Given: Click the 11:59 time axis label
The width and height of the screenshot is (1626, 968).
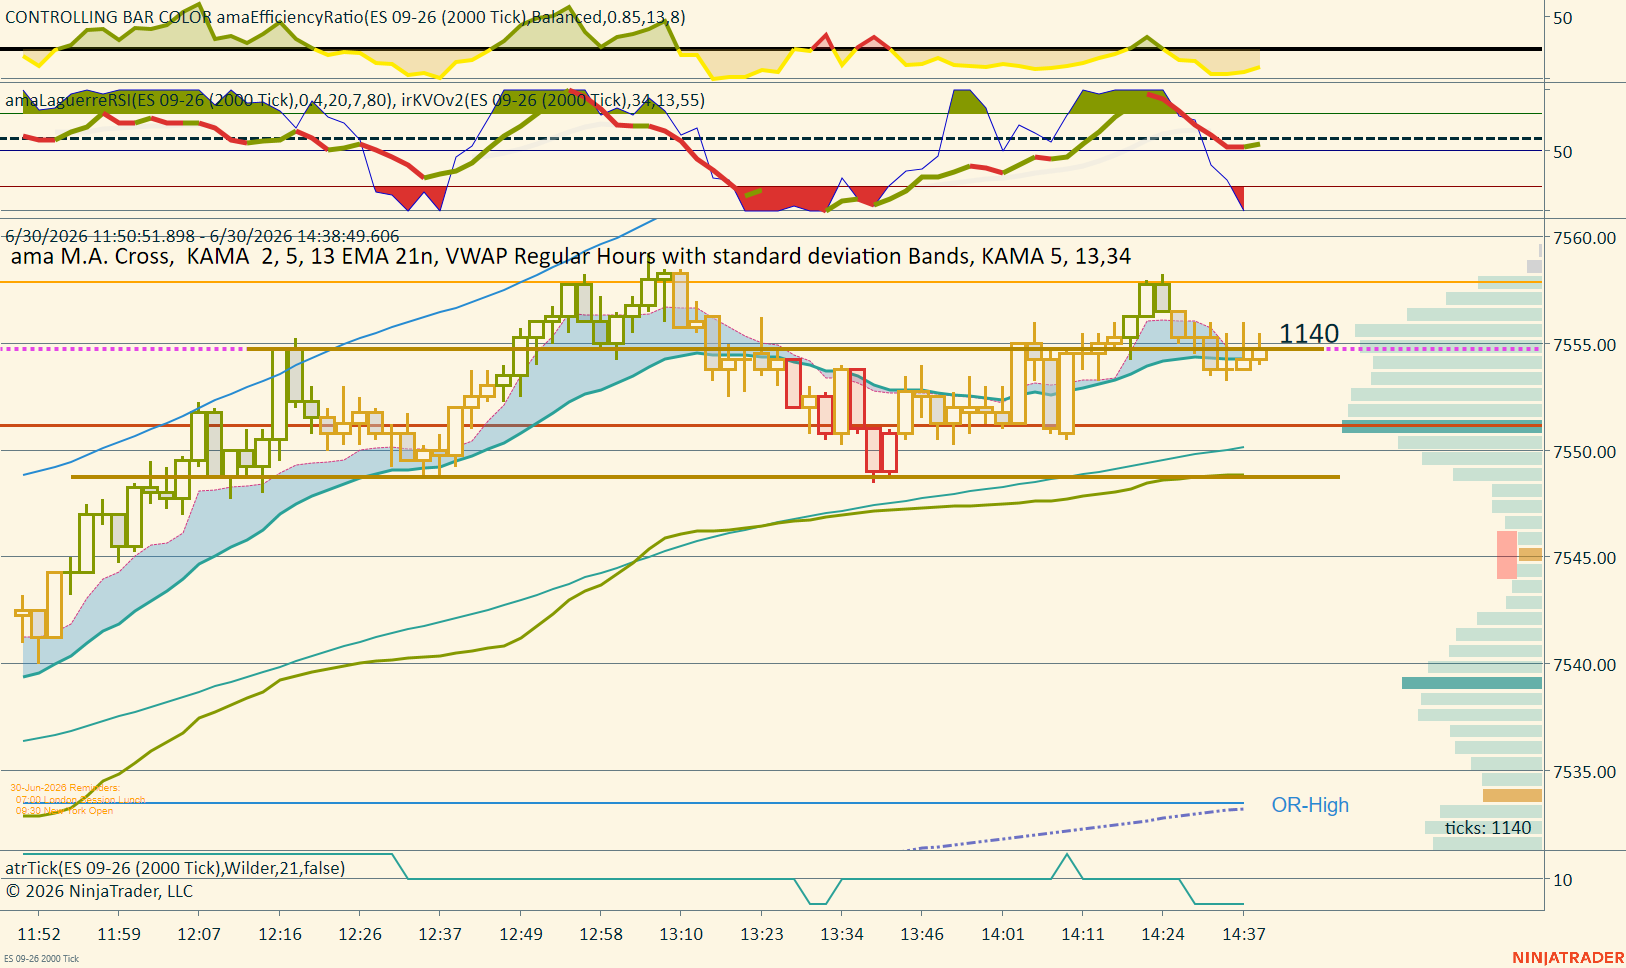Looking at the screenshot, I should (119, 934).
